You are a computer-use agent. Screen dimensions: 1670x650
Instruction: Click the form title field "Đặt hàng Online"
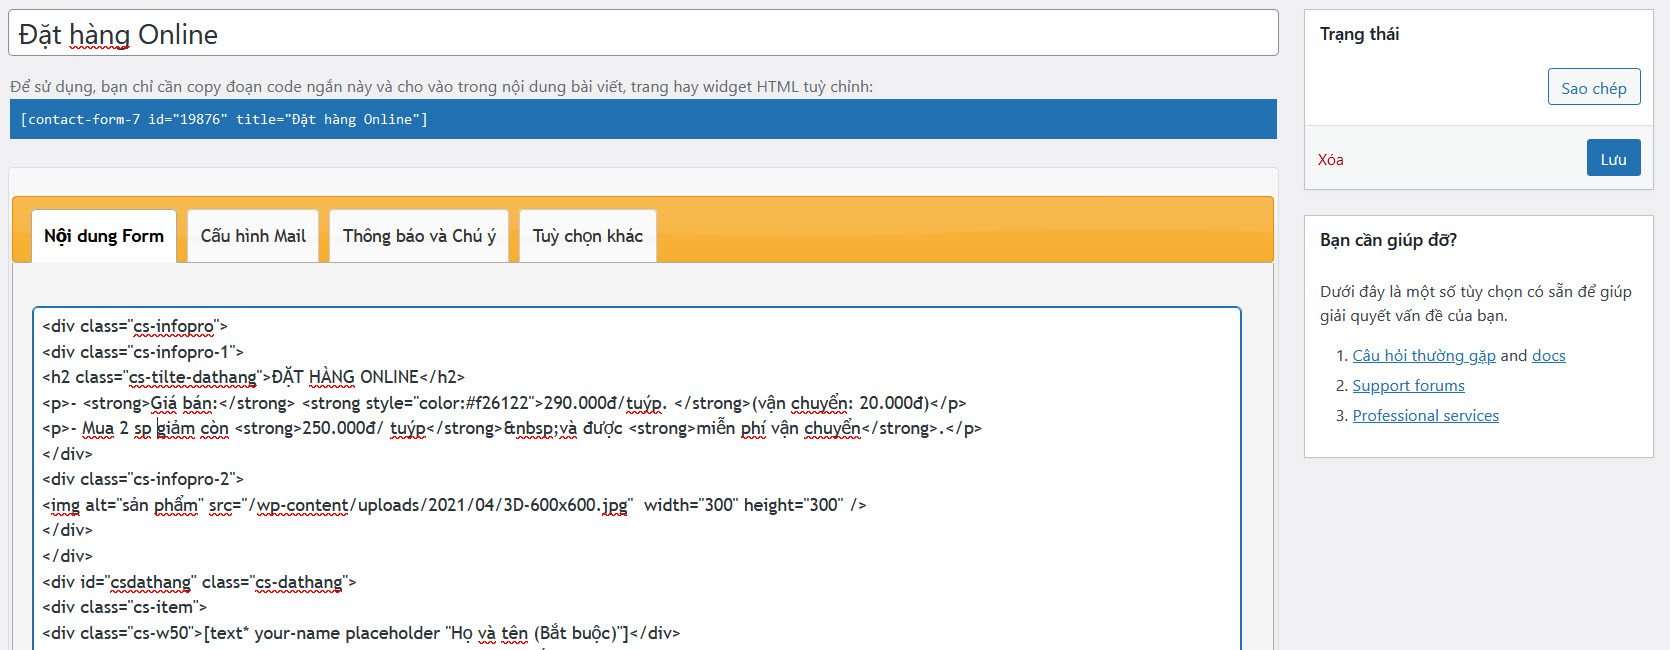click(642, 34)
